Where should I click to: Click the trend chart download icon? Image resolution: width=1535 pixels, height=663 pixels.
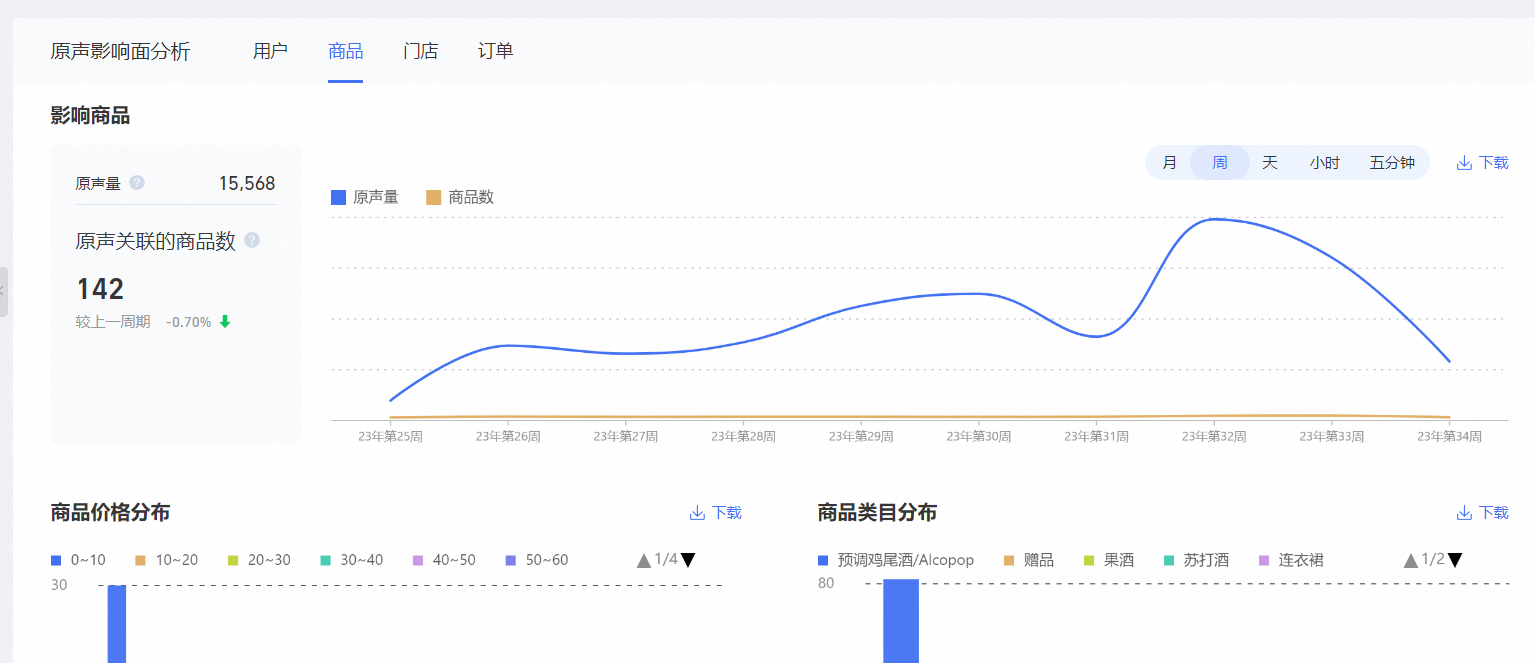tap(1464, 163)
